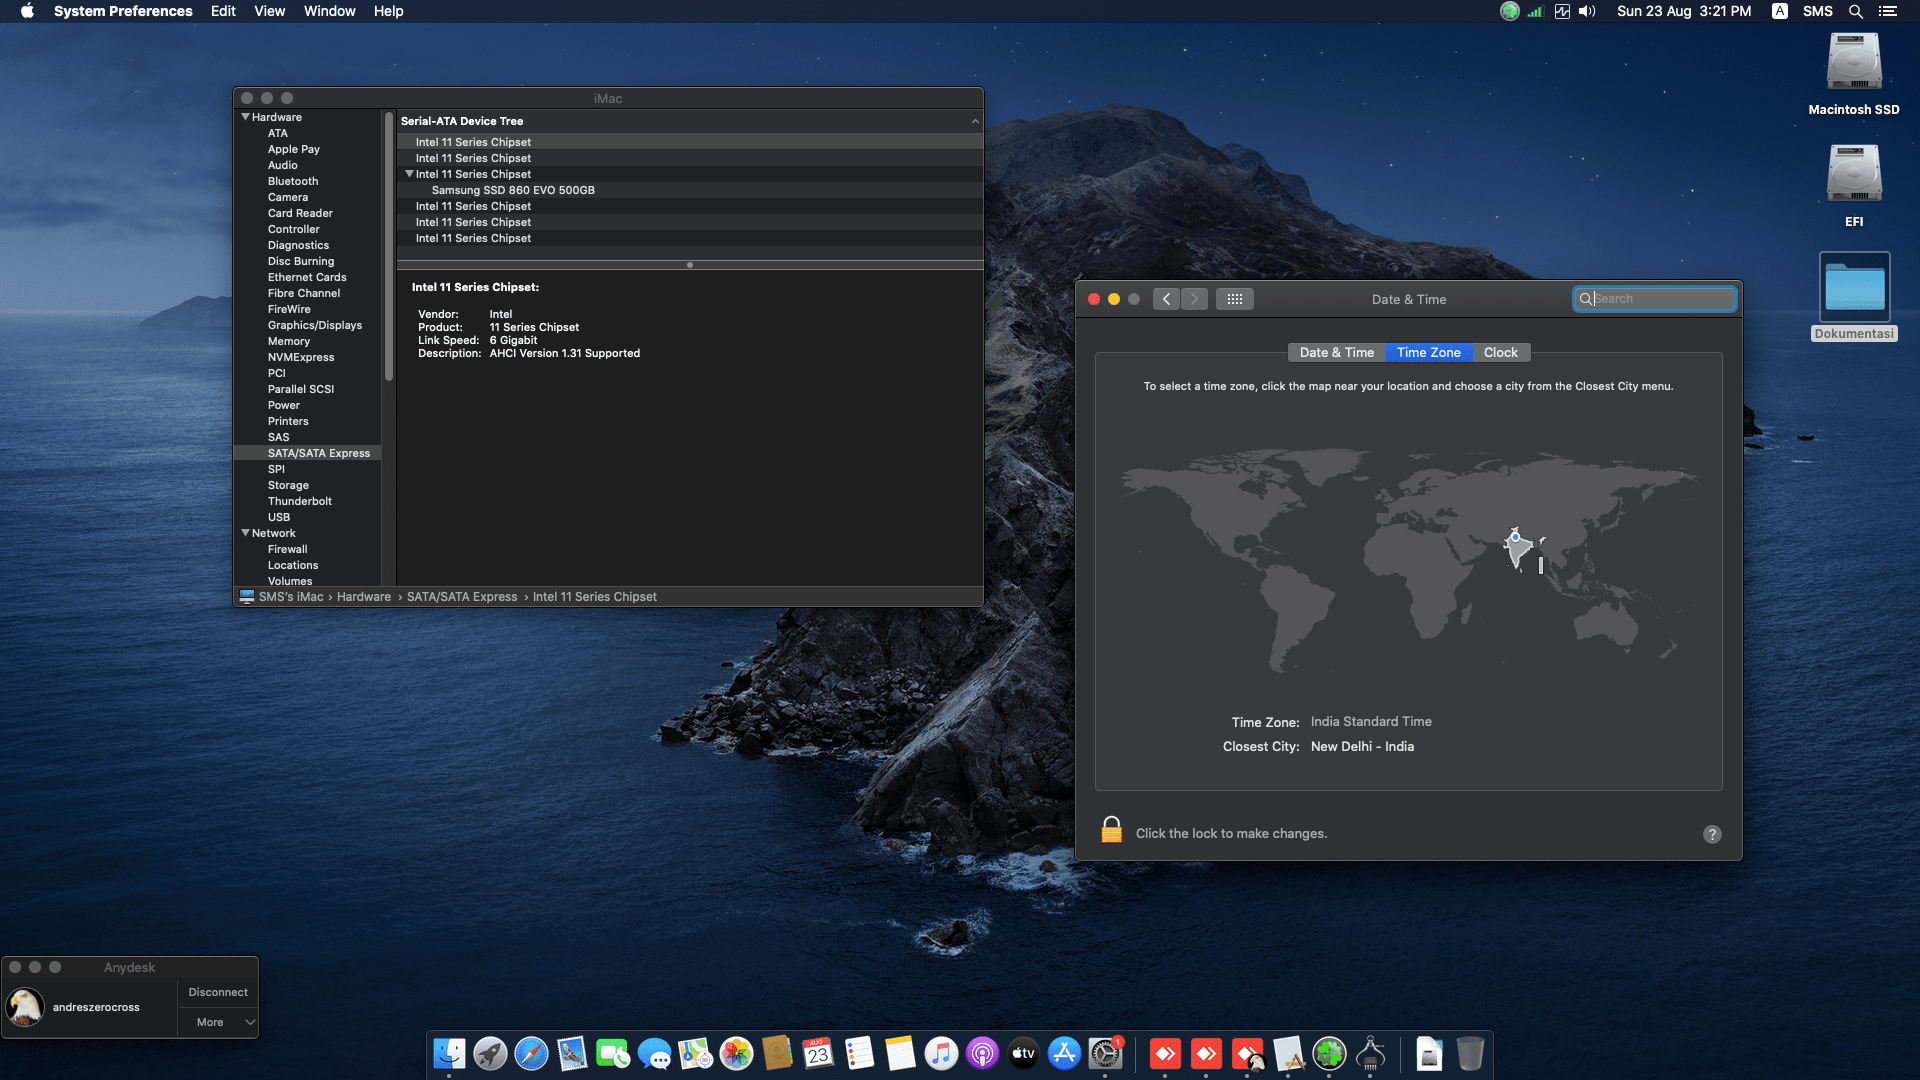Open App Store from the dock
Image resolution: width=1920 pixels, height=1080 pixels.
point(1064,1053)
